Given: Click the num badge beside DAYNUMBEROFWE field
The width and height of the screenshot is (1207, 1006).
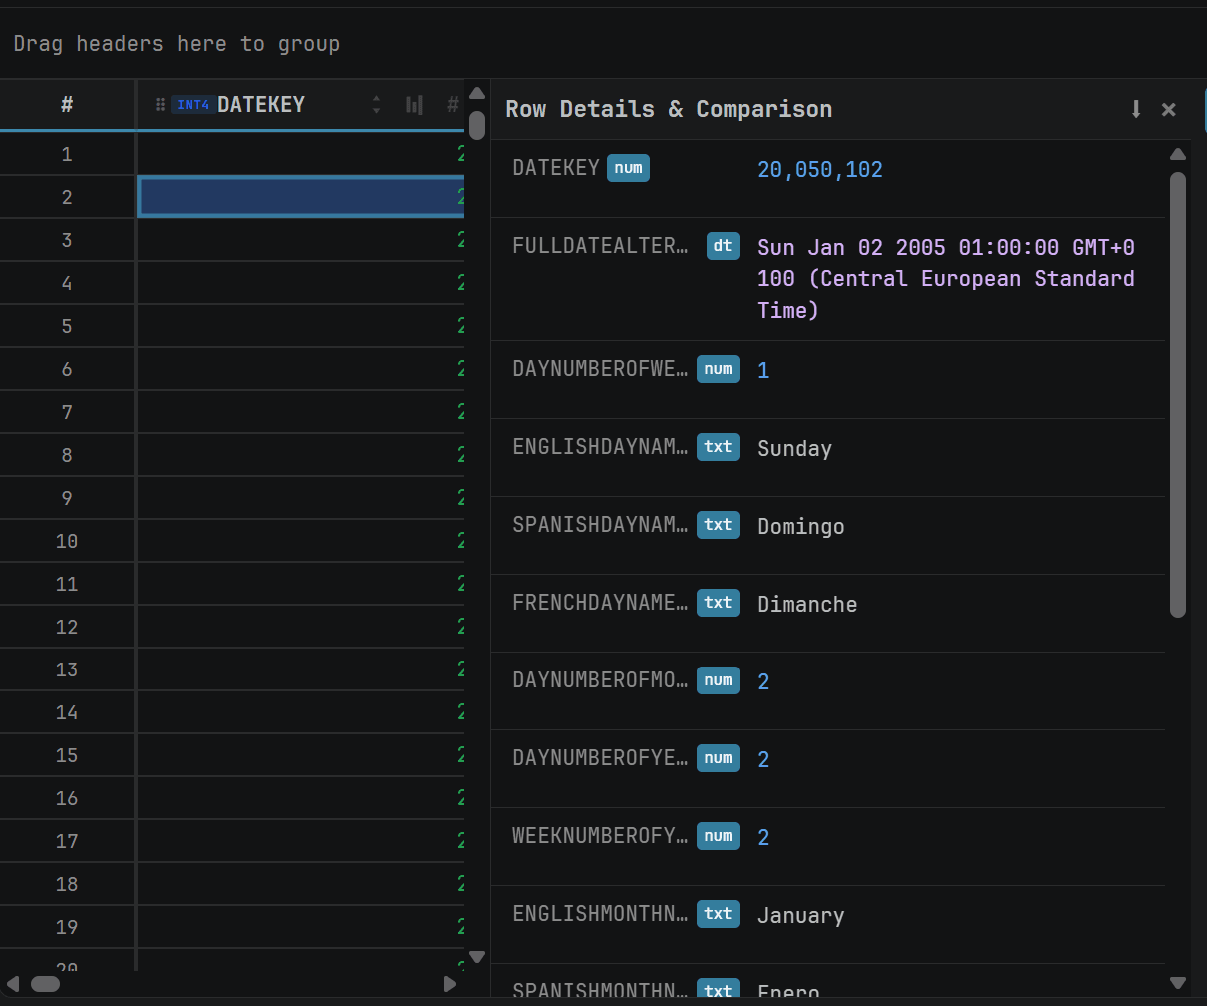Looking at the screenshot, I should 718,369.
